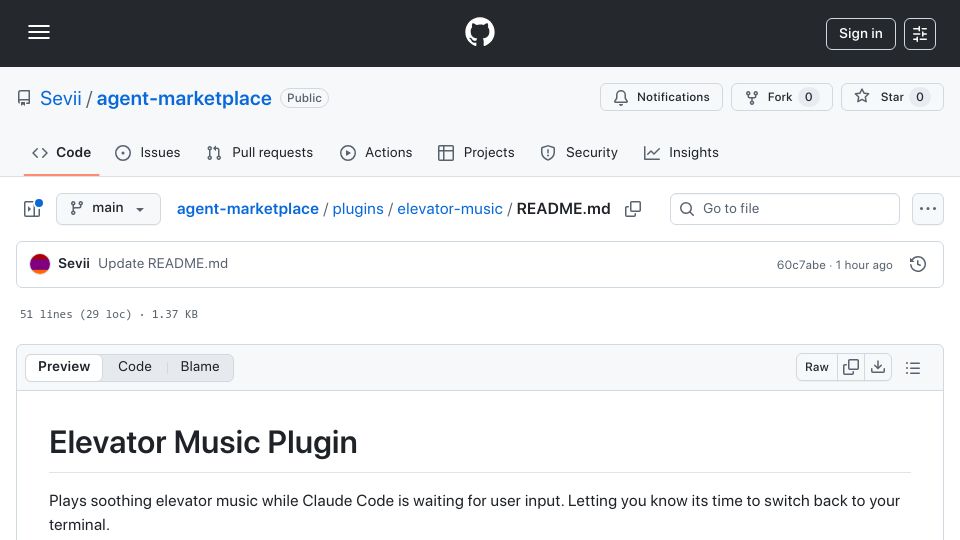The height and width of the screenshot is (540, 960).
Task: Go to the GitHub homepage logo
Action: click(479, 32)
